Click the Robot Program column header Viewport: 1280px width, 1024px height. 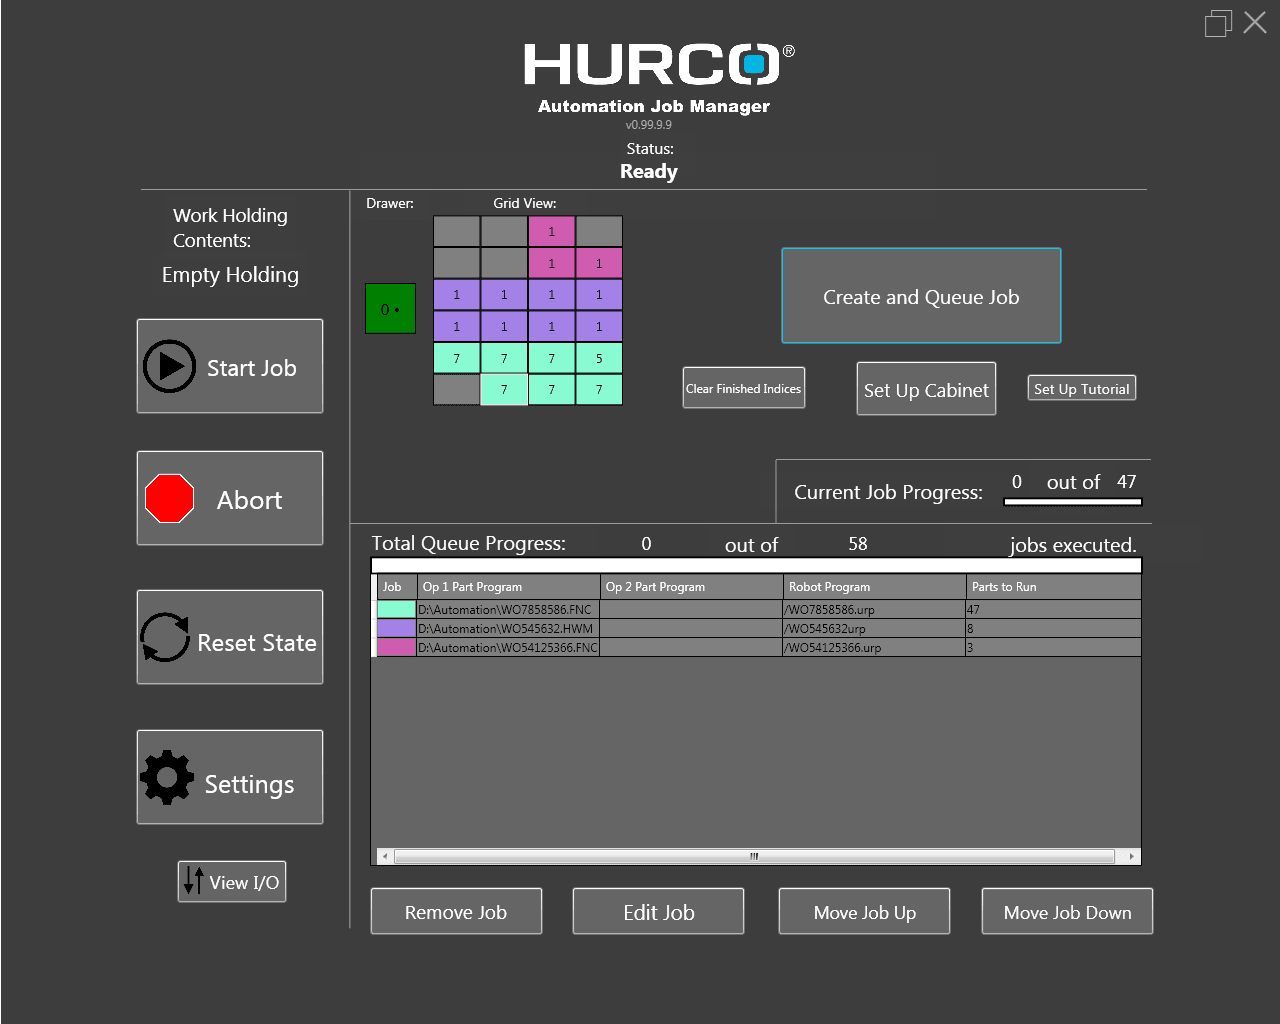[874, 587]
